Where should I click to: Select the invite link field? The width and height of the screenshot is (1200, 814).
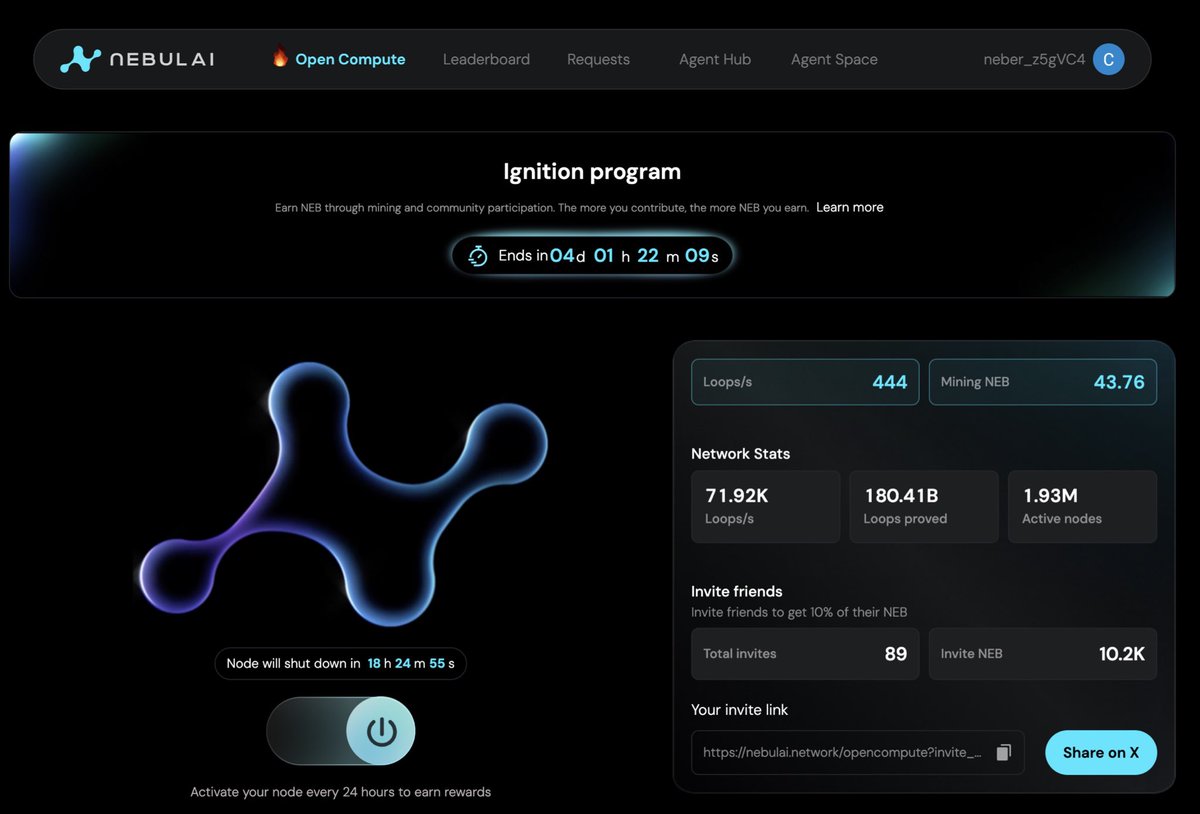[858, 752]
